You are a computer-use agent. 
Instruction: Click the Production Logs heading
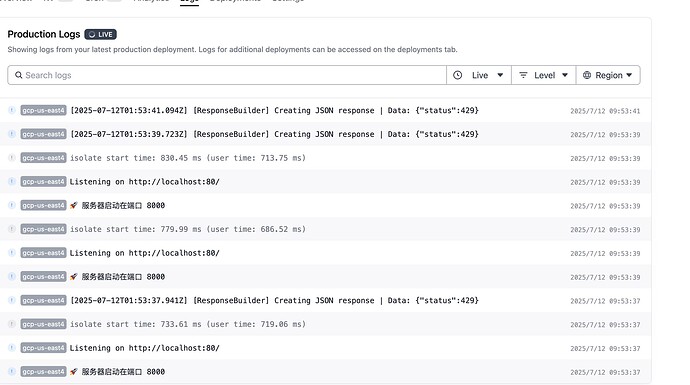click(x=44, y=34)
